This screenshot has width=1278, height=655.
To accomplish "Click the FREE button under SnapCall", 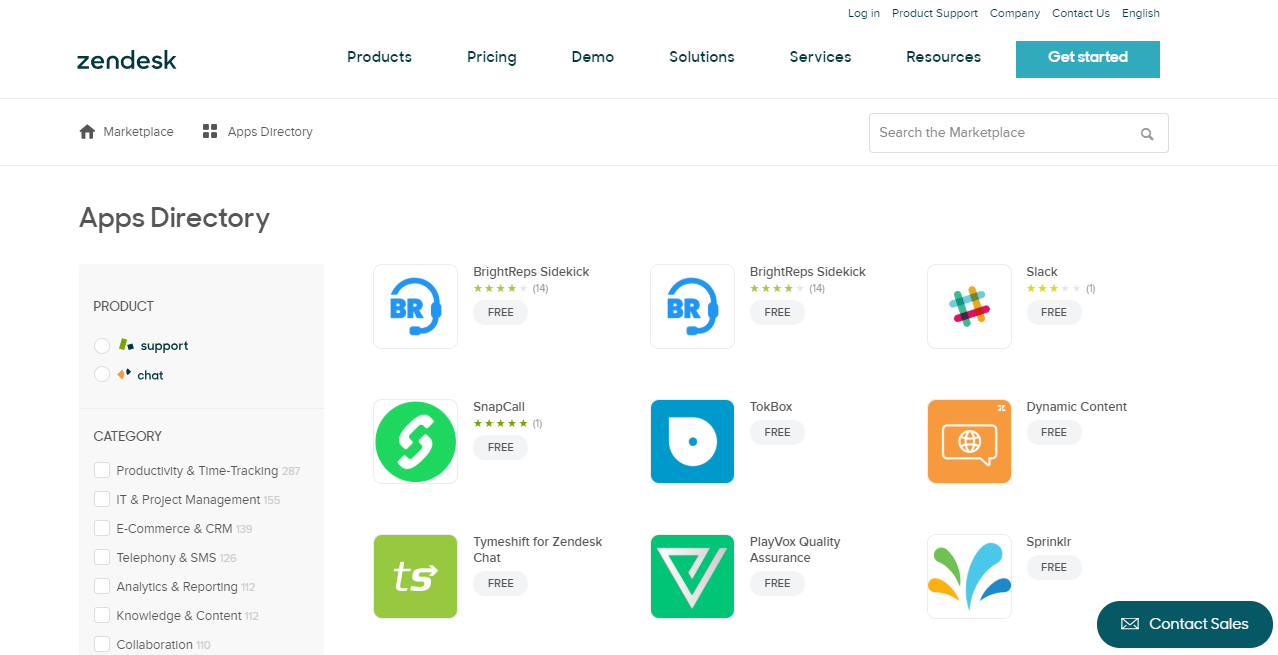I will point(501,447).
